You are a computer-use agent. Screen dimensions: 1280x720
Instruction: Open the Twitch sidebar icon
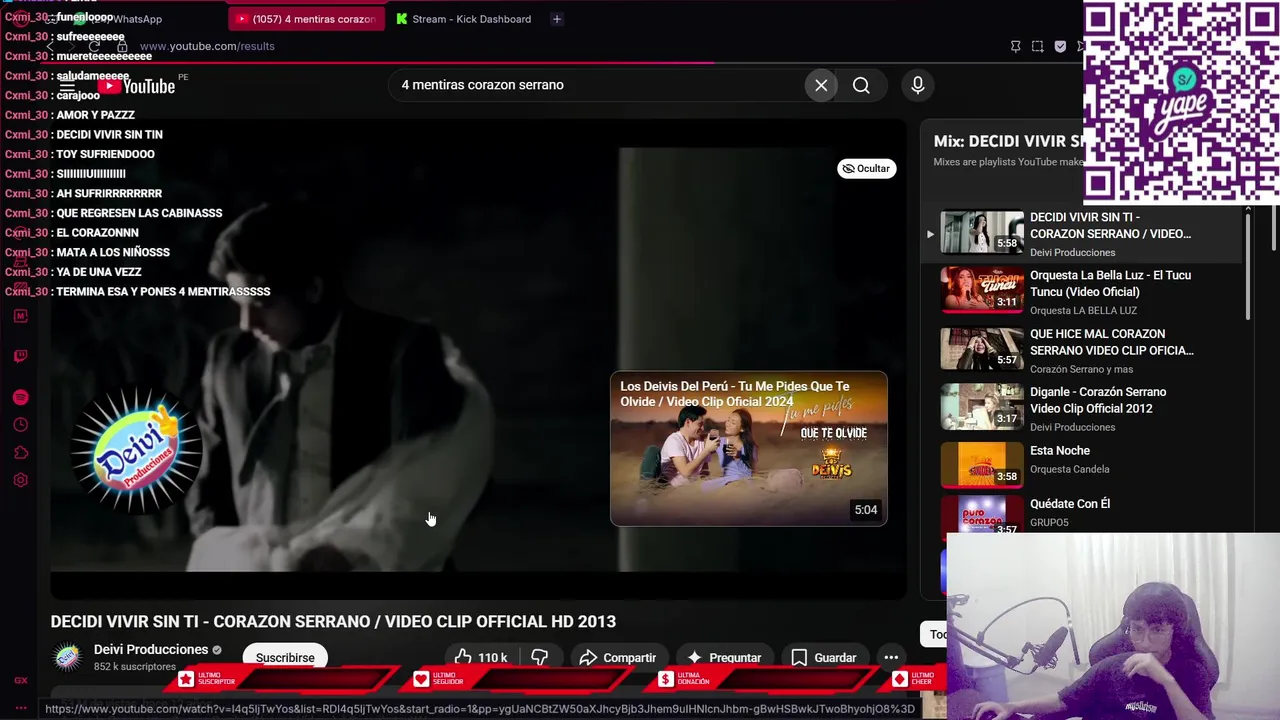(x=20, y=356)
